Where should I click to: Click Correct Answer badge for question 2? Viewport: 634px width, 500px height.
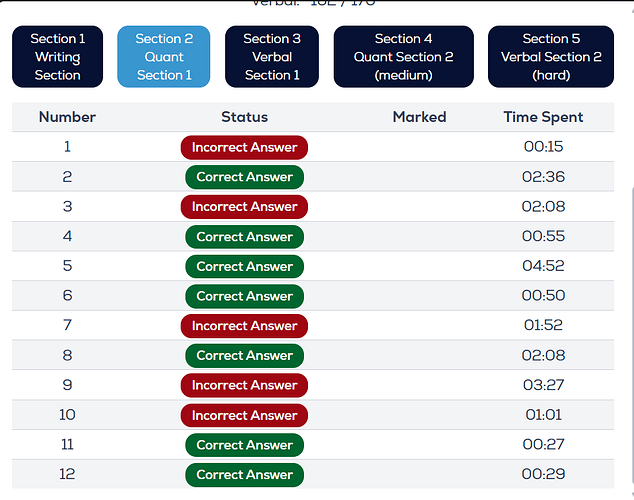click(x=244, y=177)
